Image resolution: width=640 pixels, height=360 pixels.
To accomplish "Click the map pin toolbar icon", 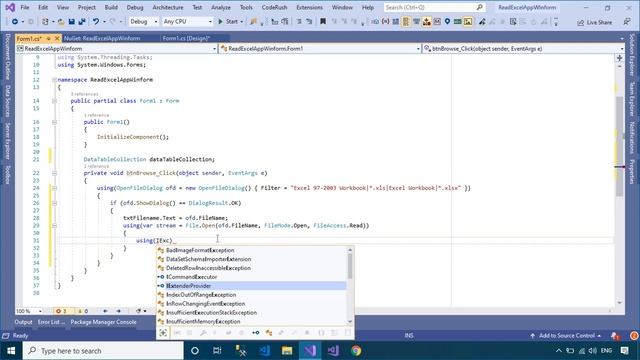I will 447,22.
